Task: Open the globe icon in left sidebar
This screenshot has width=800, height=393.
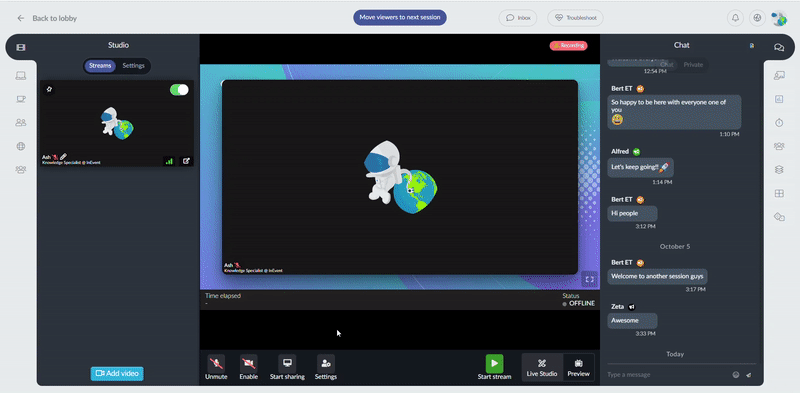Action: 20,146
